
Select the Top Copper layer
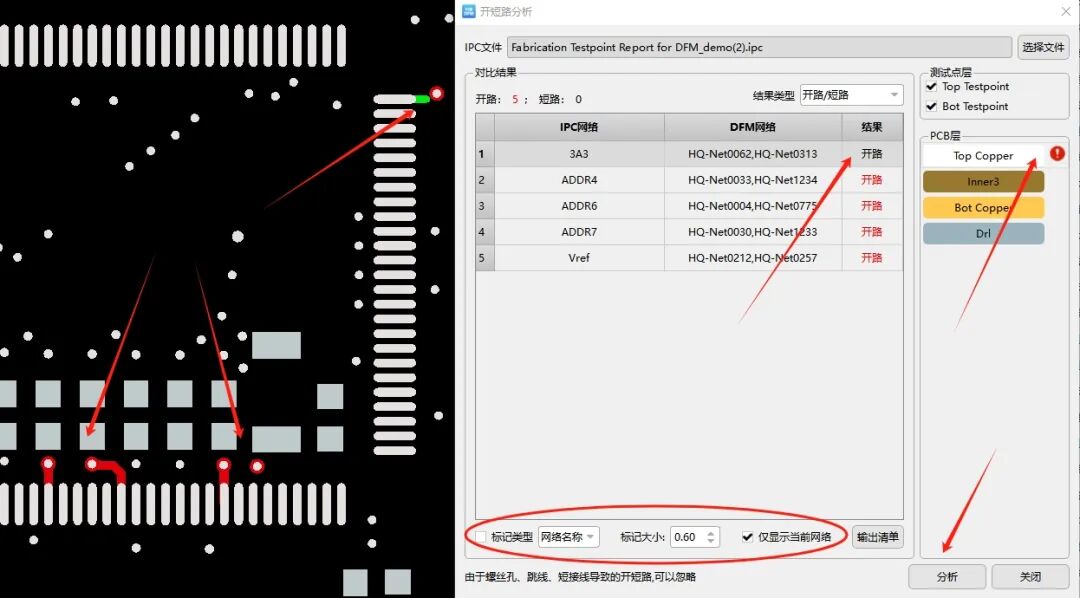(983, 156)
